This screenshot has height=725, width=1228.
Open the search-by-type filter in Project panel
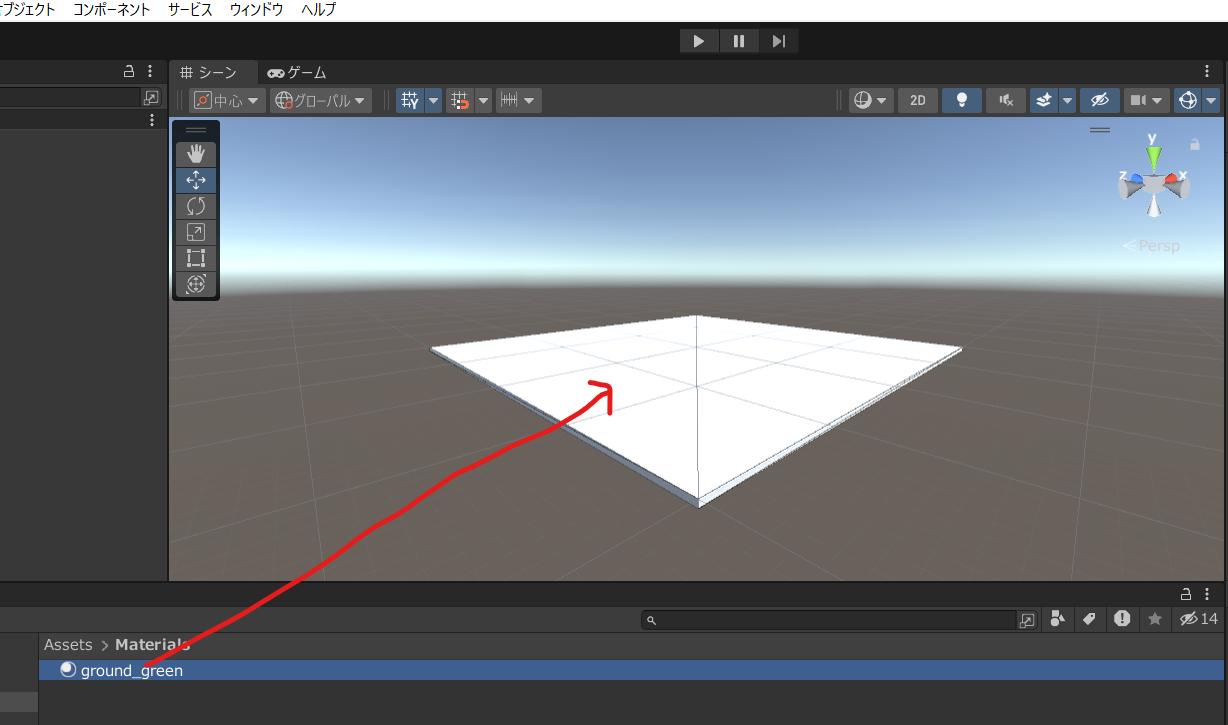(1057, 619)
